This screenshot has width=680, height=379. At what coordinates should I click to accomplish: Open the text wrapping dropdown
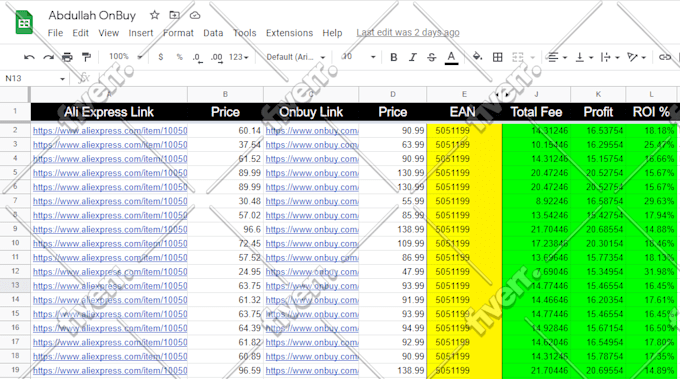coord(610,57)
